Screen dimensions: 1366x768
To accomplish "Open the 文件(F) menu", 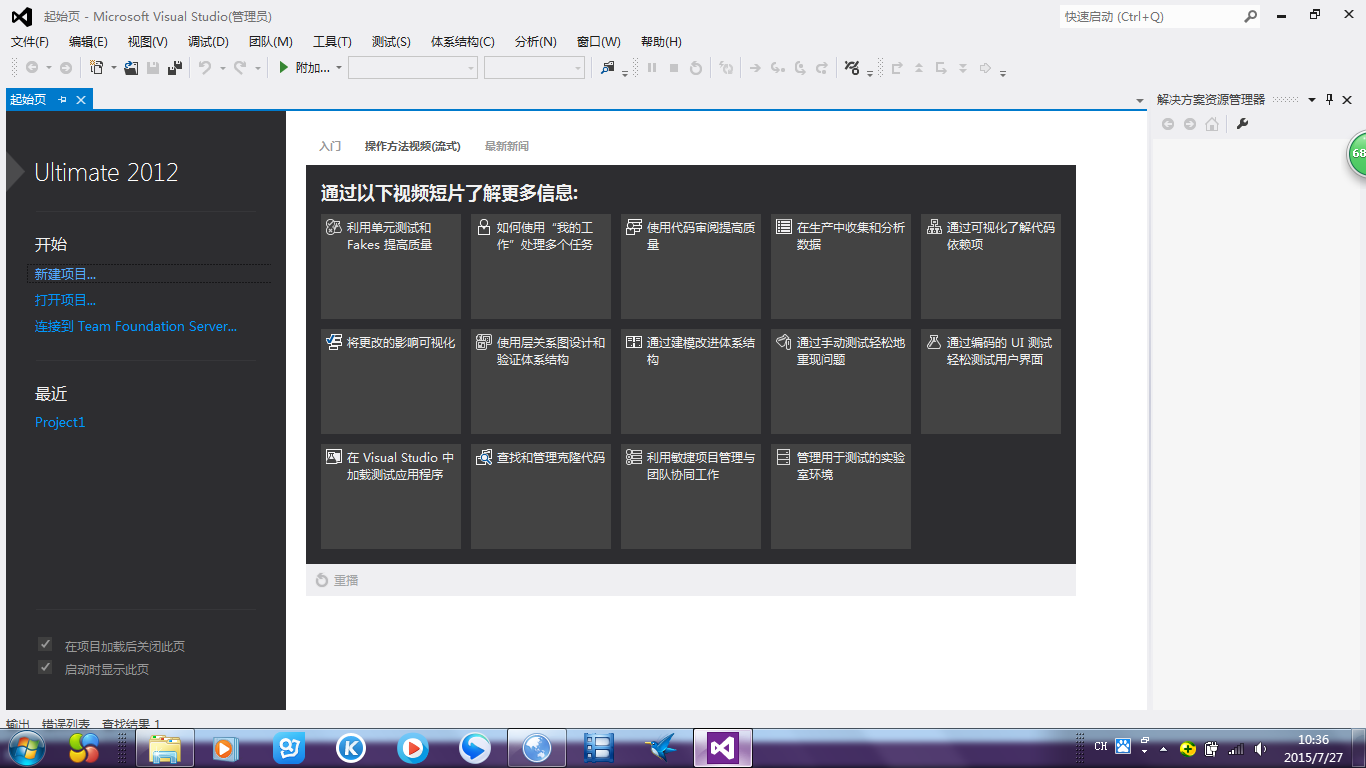I will tap(30, 41).
